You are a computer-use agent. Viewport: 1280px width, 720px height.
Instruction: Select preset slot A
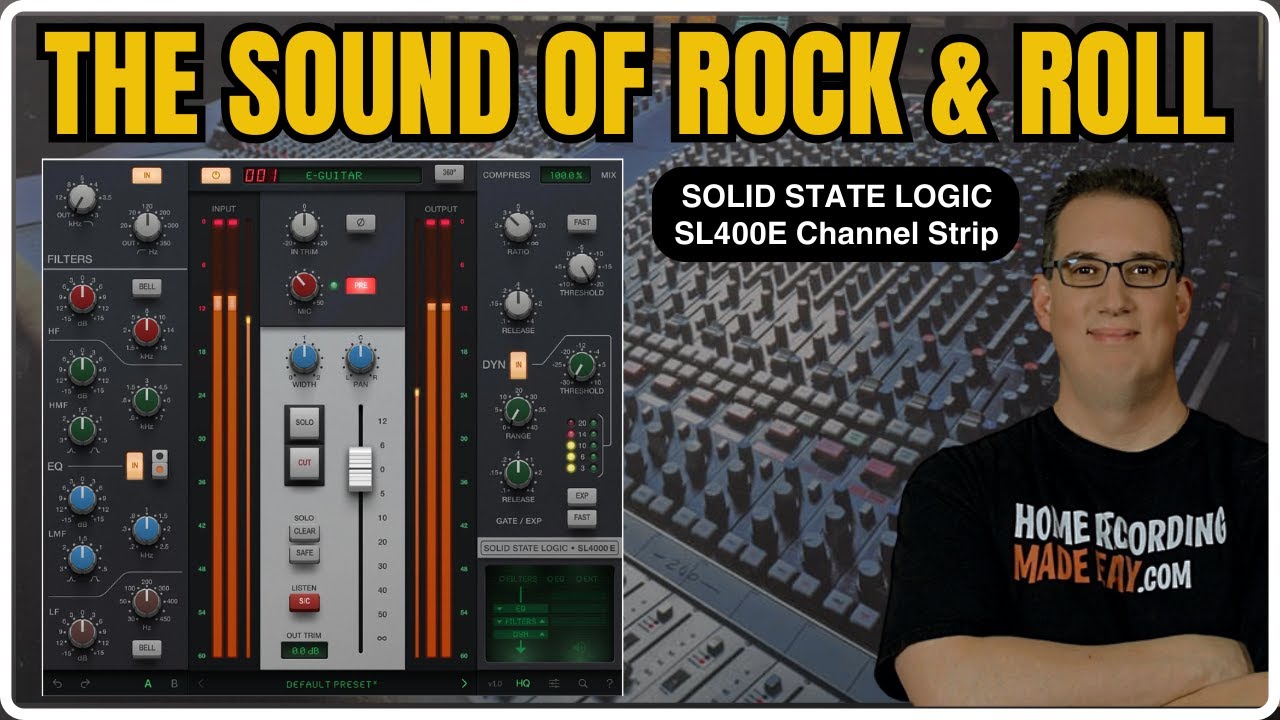pos(148,684)
